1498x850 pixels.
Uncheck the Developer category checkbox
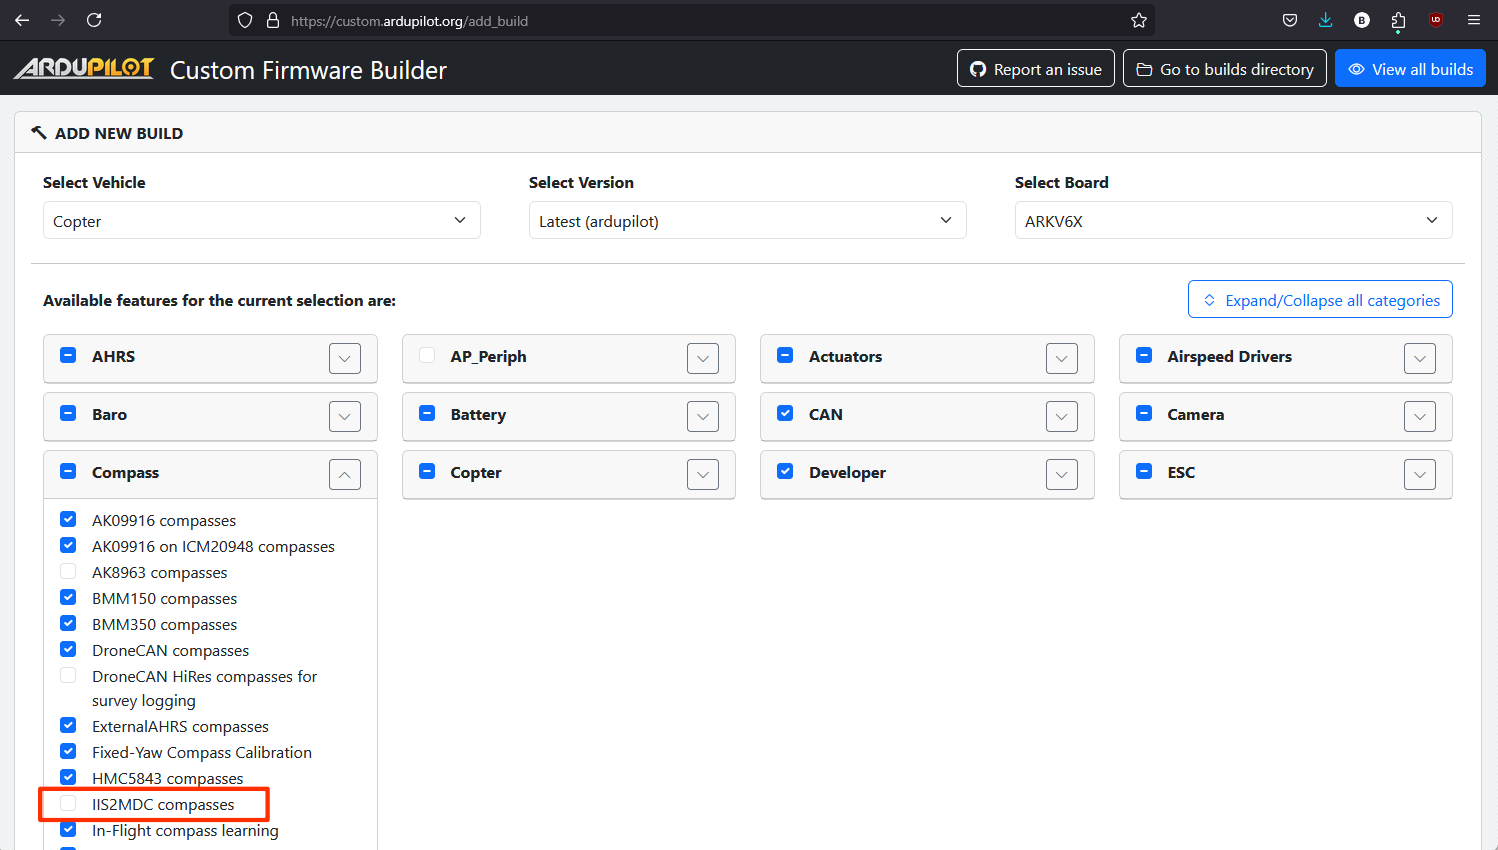[785, 471]
